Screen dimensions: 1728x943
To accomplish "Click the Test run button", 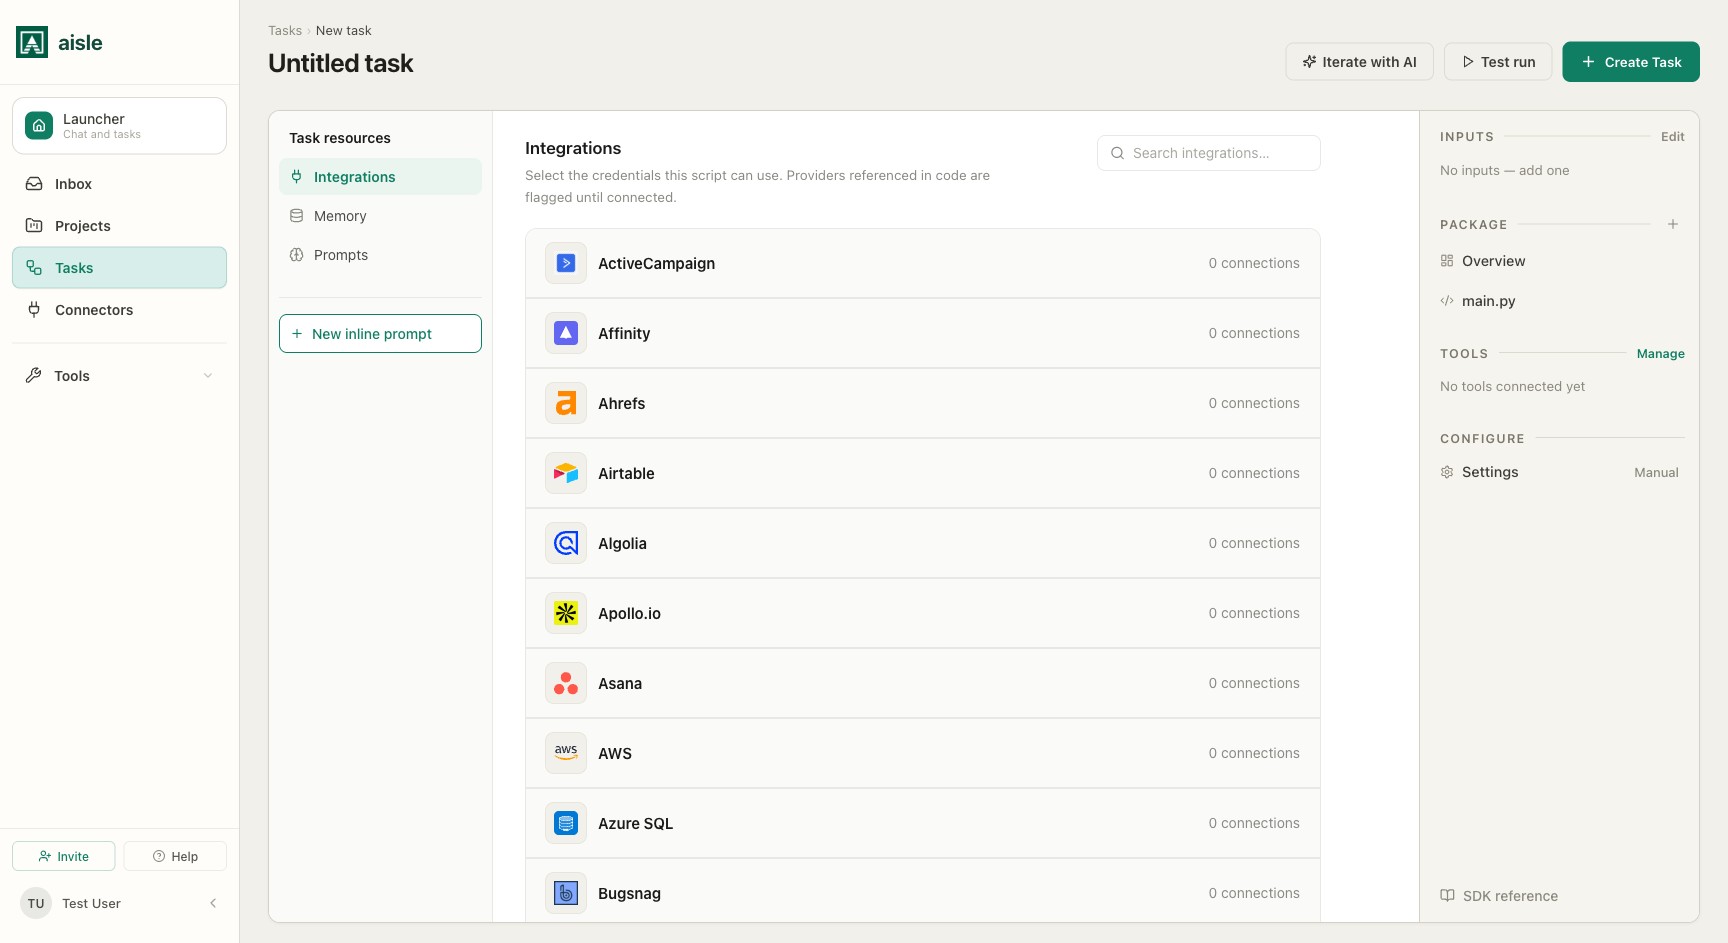I will 1498,62.
